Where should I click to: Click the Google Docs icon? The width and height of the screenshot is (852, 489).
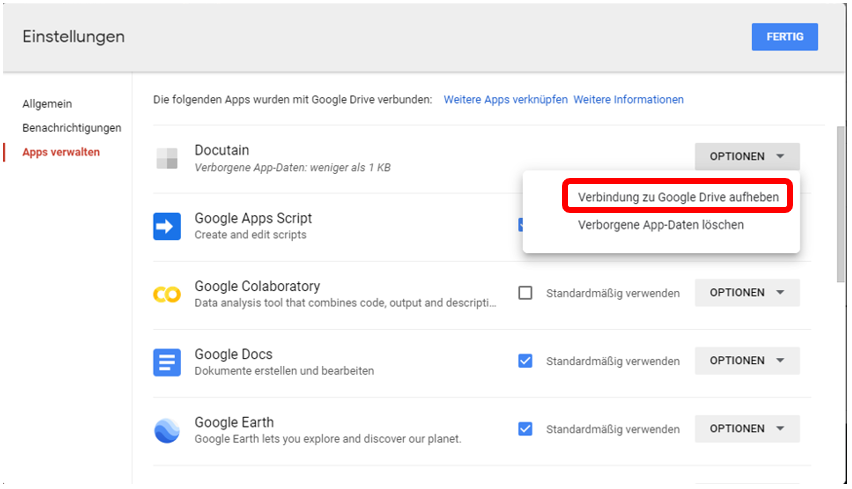tap(167, 362)
